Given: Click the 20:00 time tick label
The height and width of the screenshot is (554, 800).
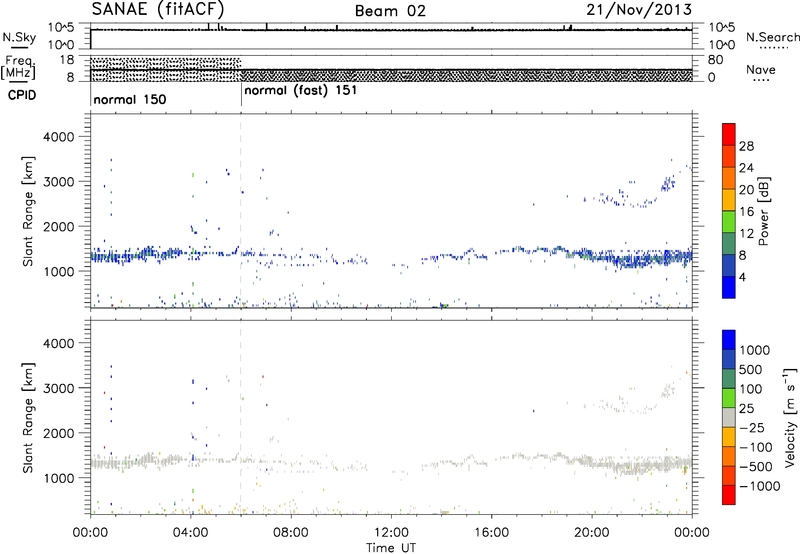Looking at the screenshot, I should 592,533.
